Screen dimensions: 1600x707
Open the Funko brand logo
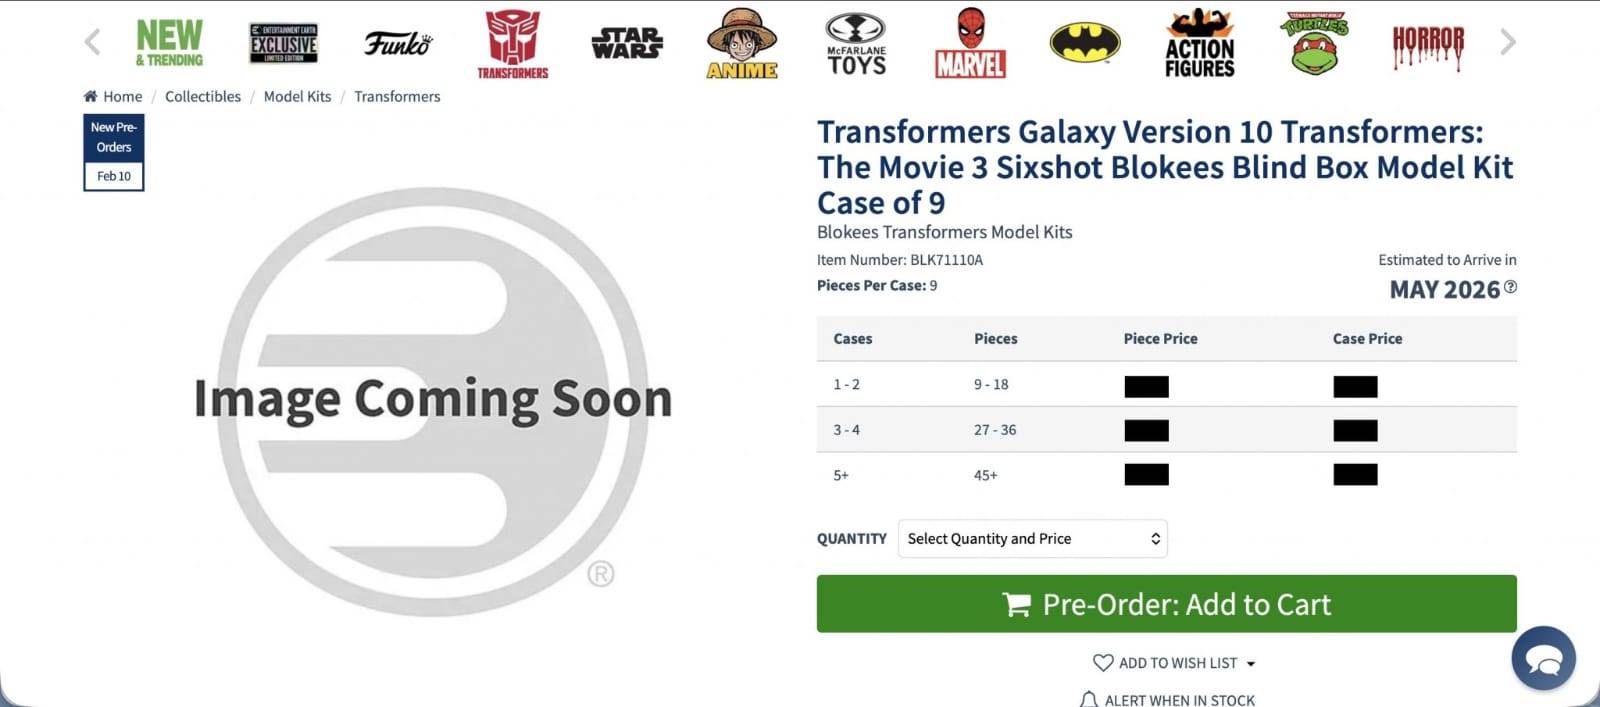coord(397,43)
